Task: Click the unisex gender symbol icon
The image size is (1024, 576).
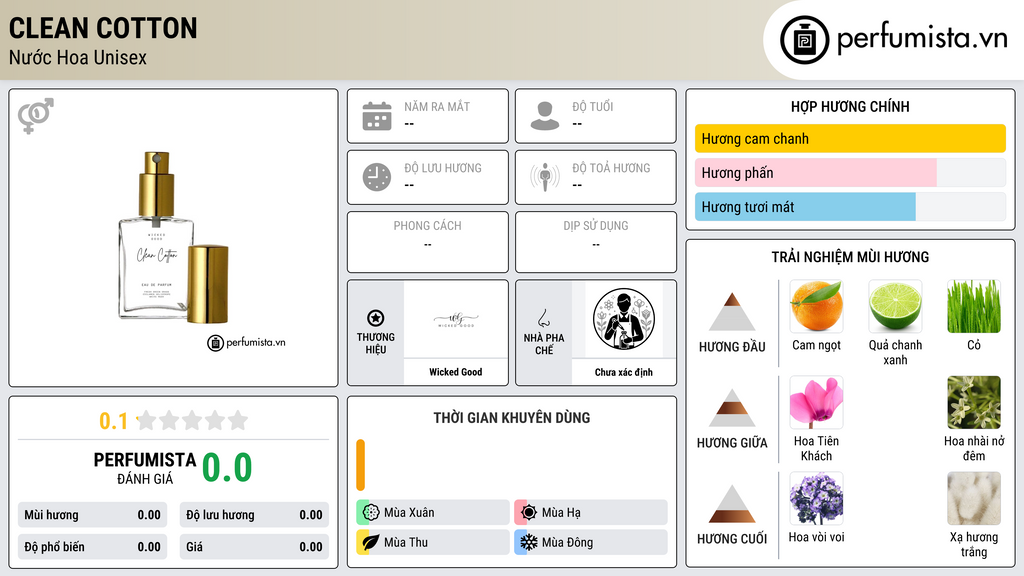Action: click(x=35, y=116)
